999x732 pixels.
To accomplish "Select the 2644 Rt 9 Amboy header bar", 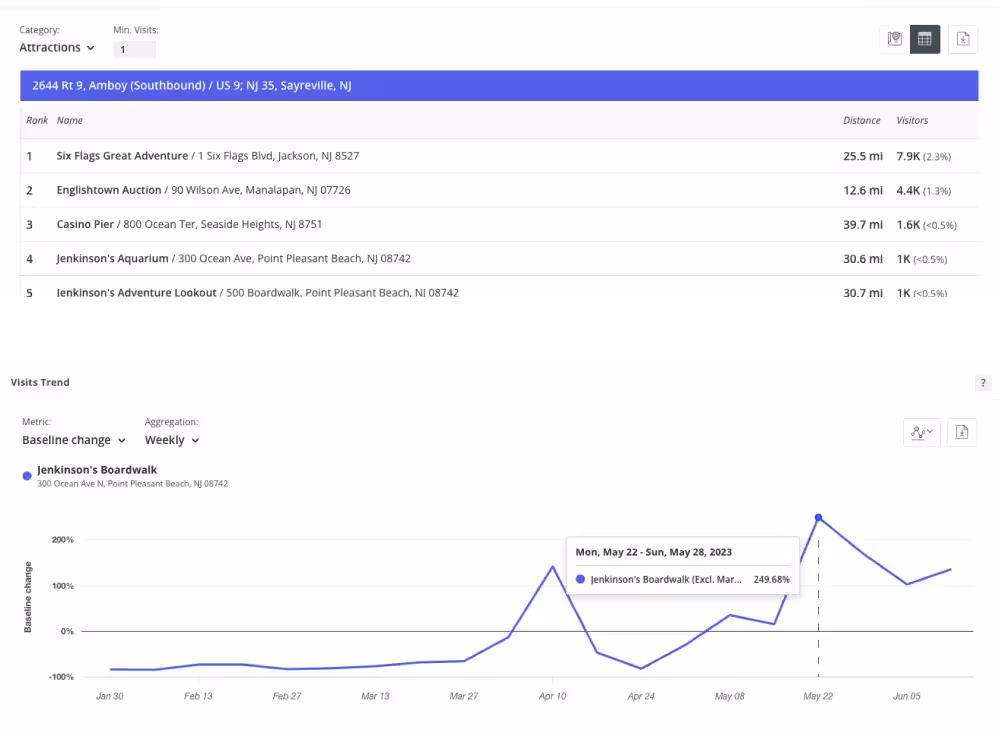I will pos(499,85).
